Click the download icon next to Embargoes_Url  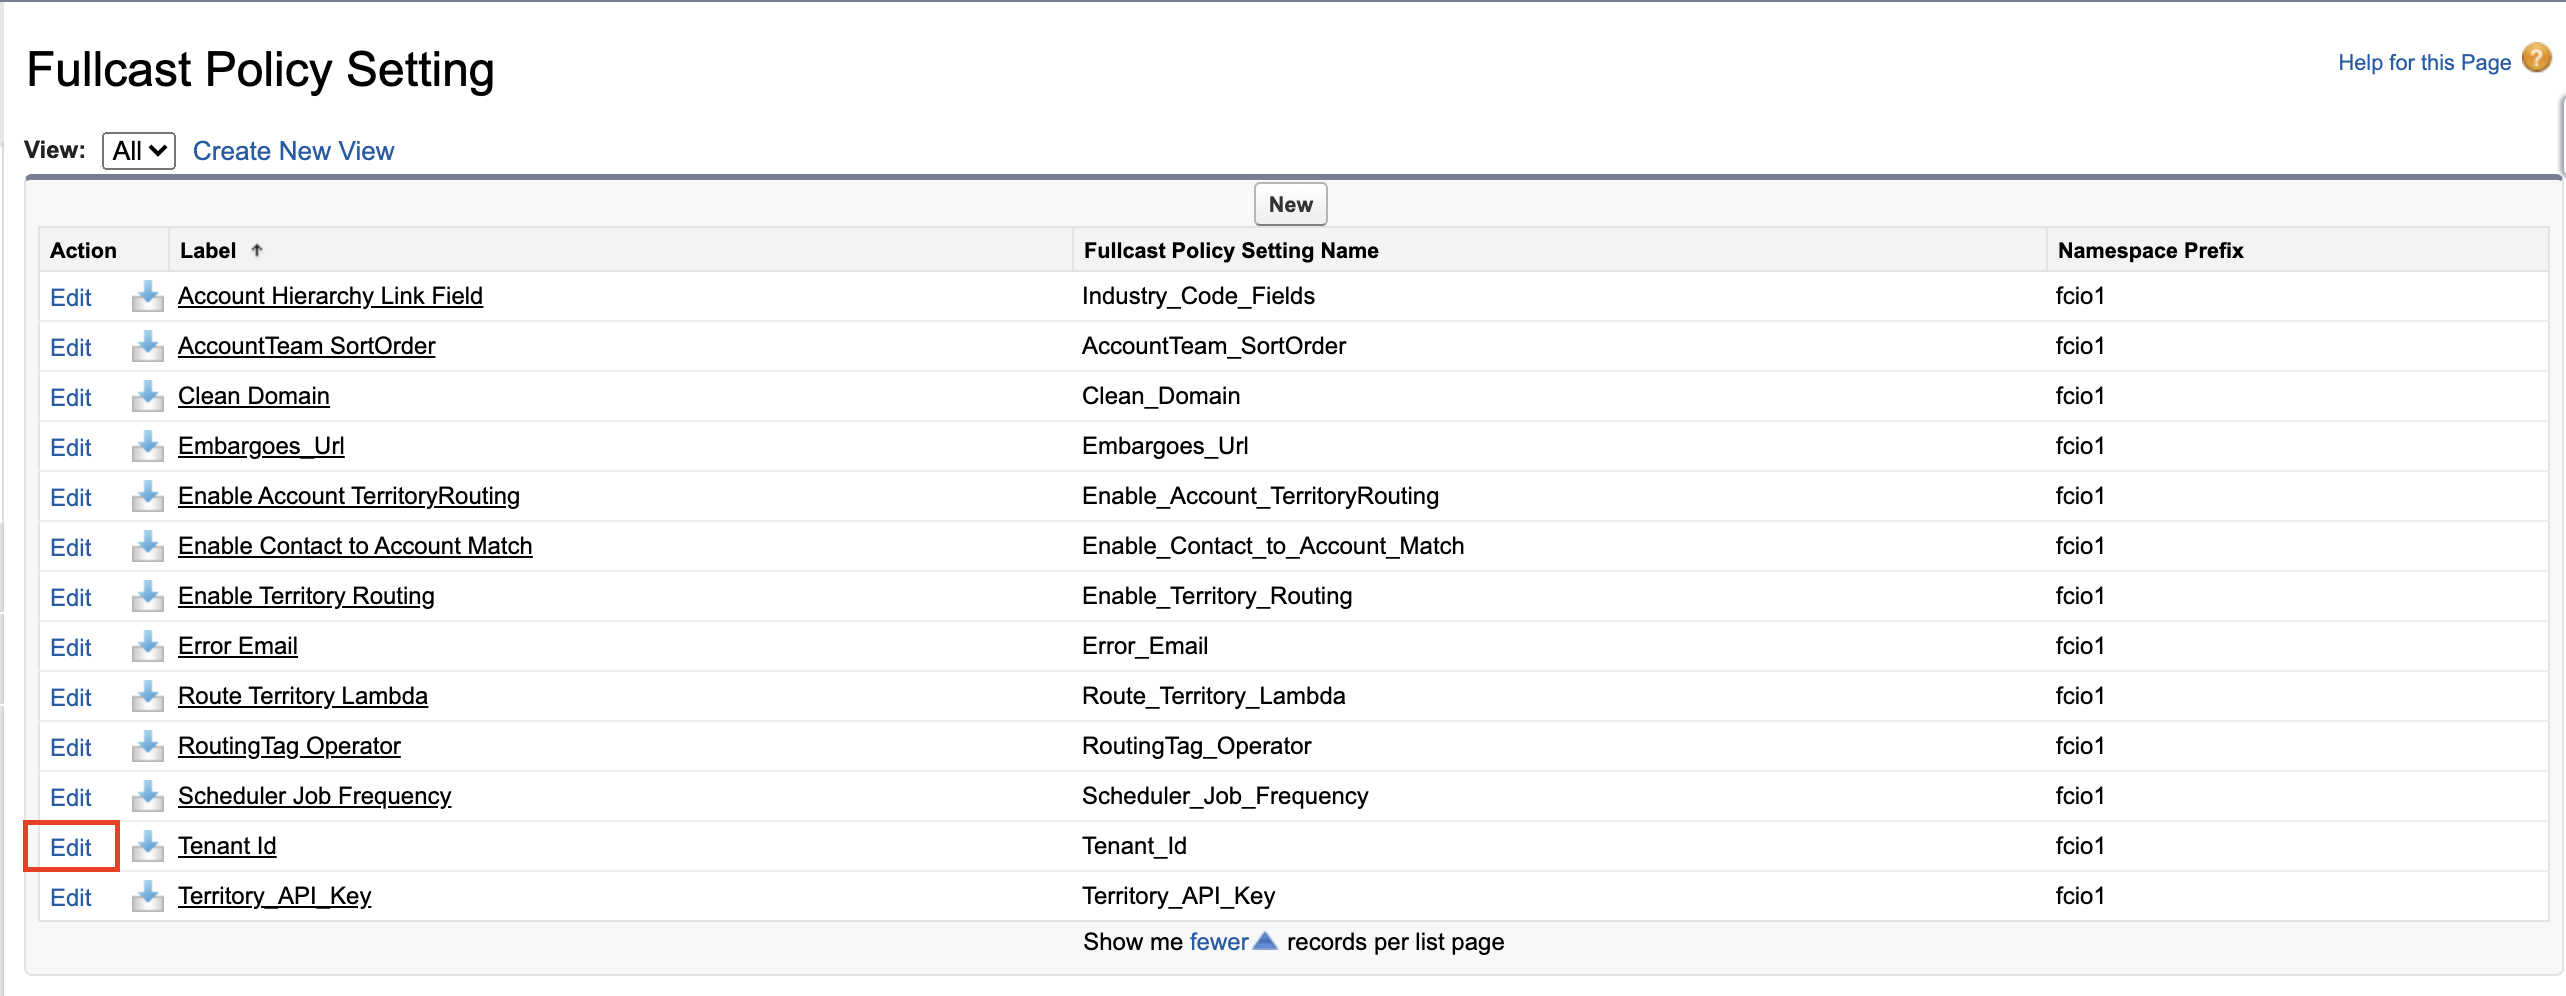click(x=147, y=446)
